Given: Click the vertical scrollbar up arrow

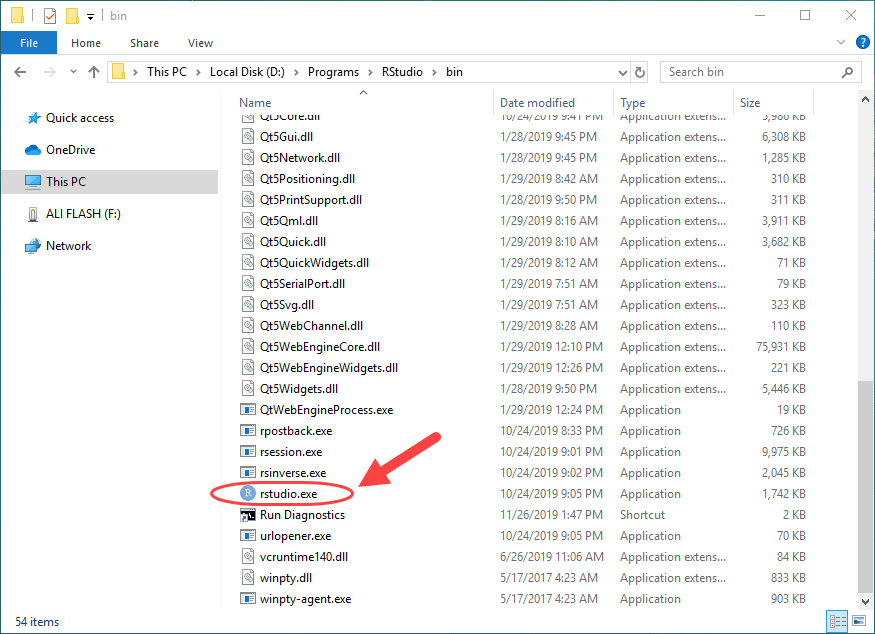Looking at the screenshot, I should pyautogui.click(x=865, y=99).
